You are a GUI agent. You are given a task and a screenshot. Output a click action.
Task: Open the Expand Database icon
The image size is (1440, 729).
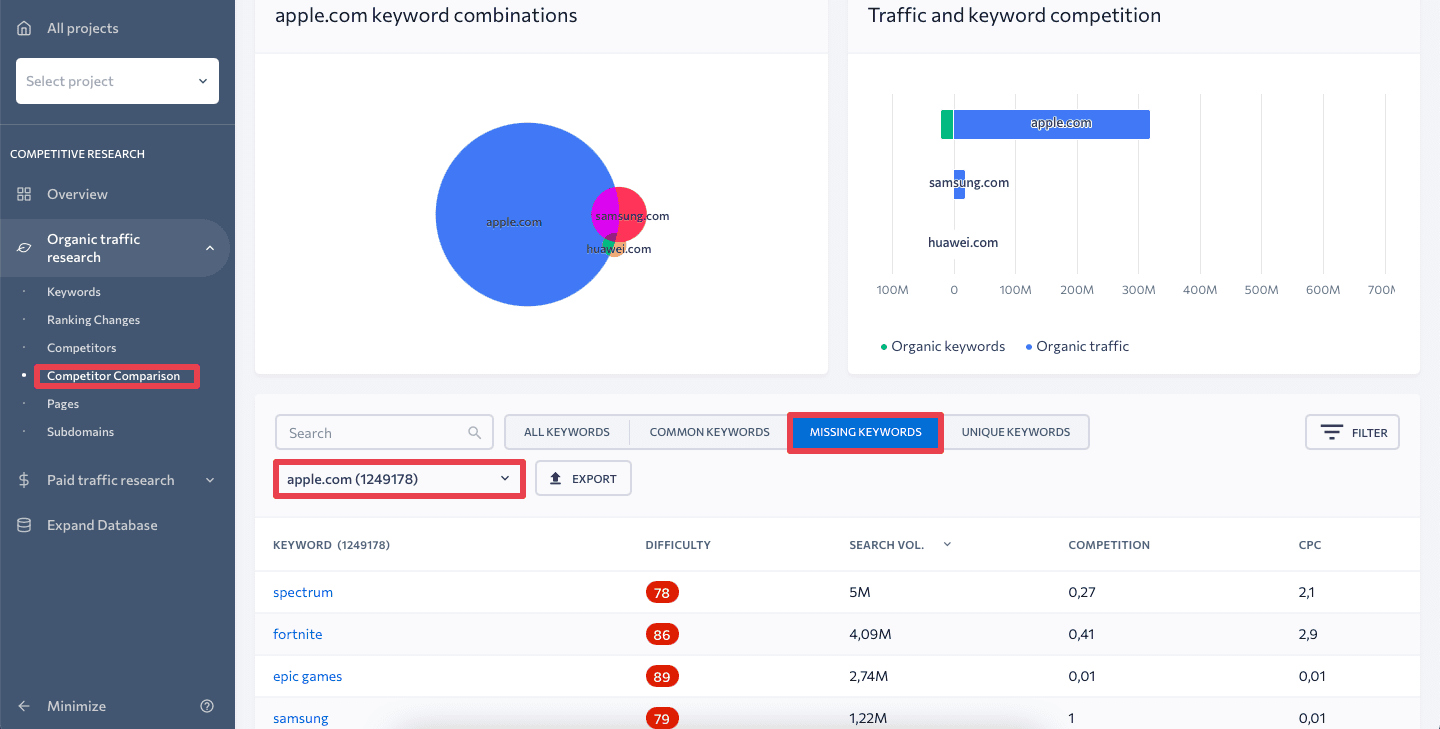coord(24,525)
